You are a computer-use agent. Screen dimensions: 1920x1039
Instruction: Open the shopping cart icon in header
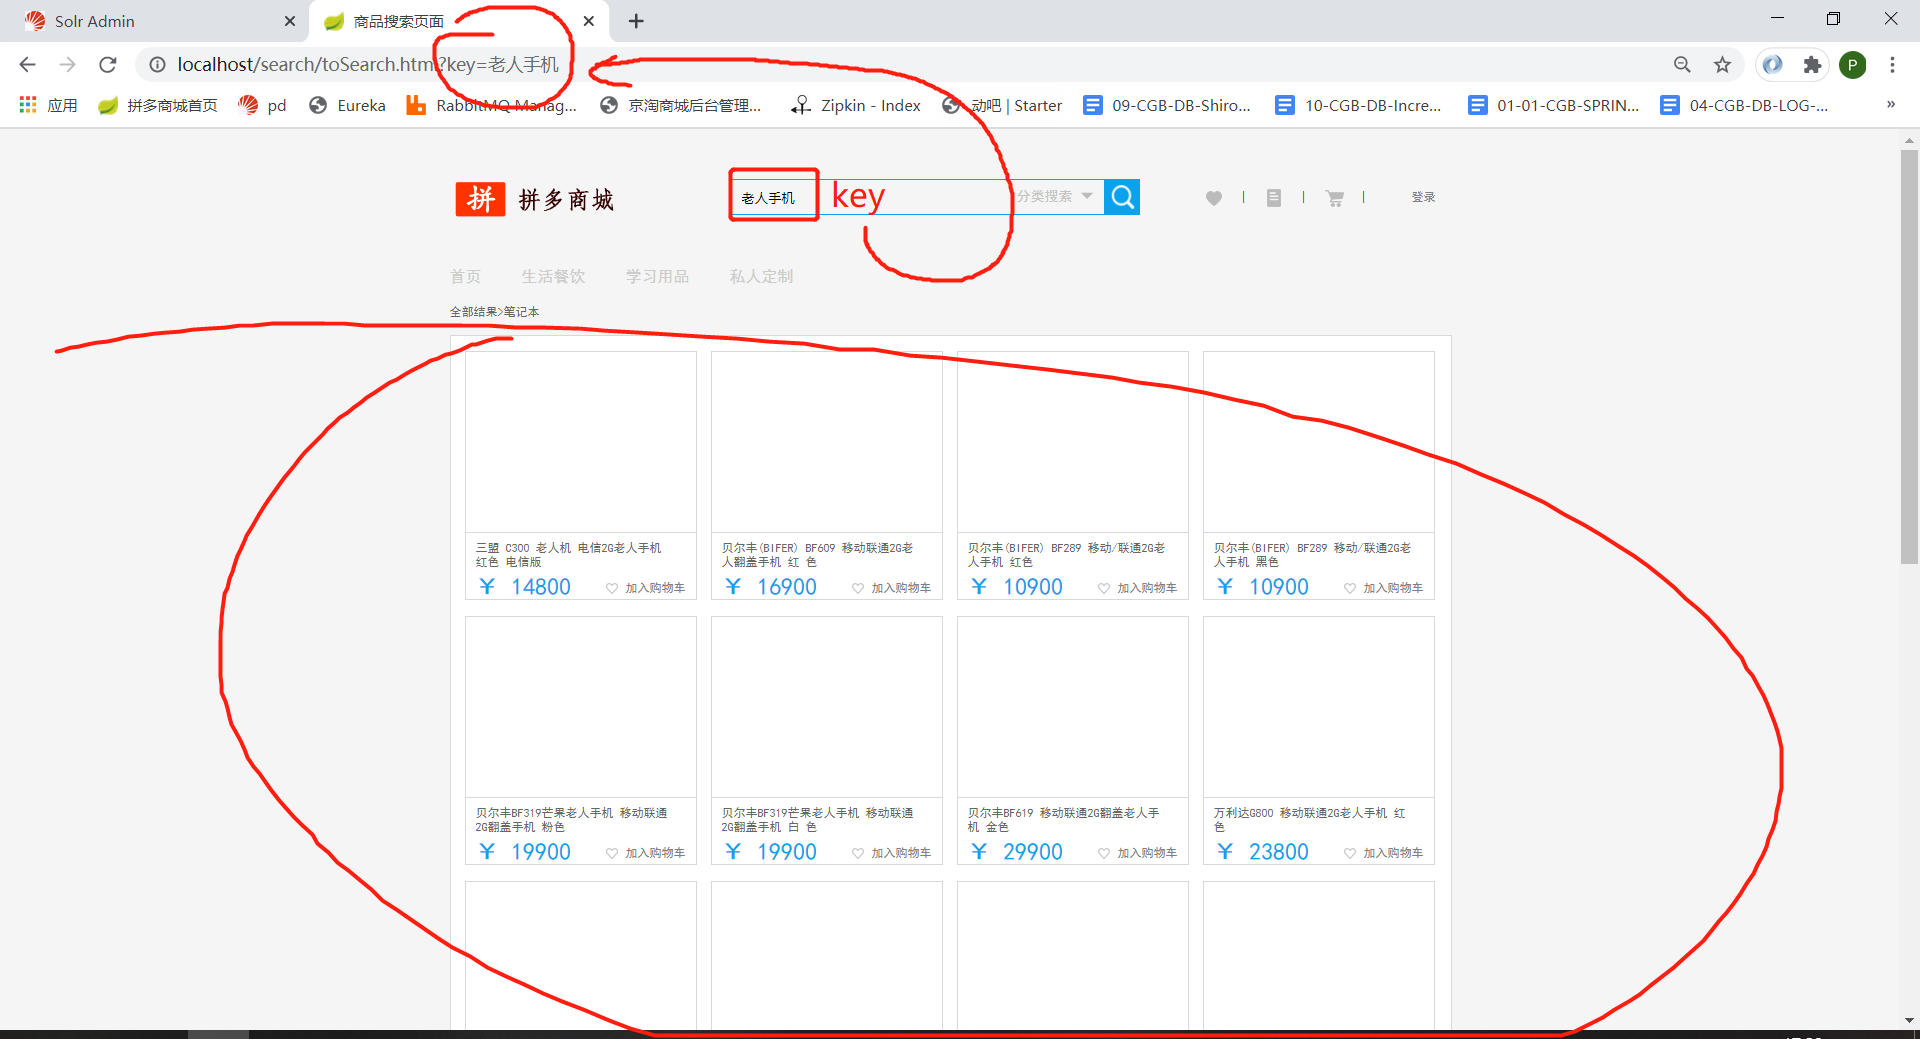point(1335,198)
